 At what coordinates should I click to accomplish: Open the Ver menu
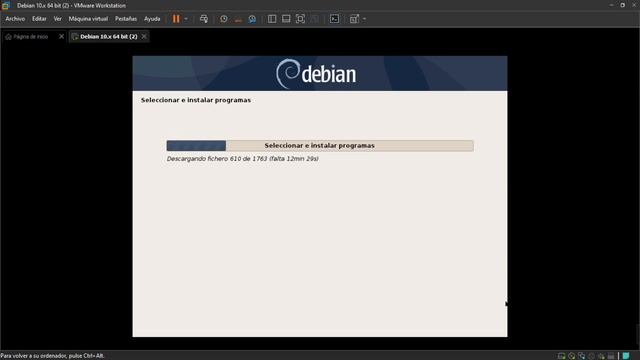pos(58,19)
